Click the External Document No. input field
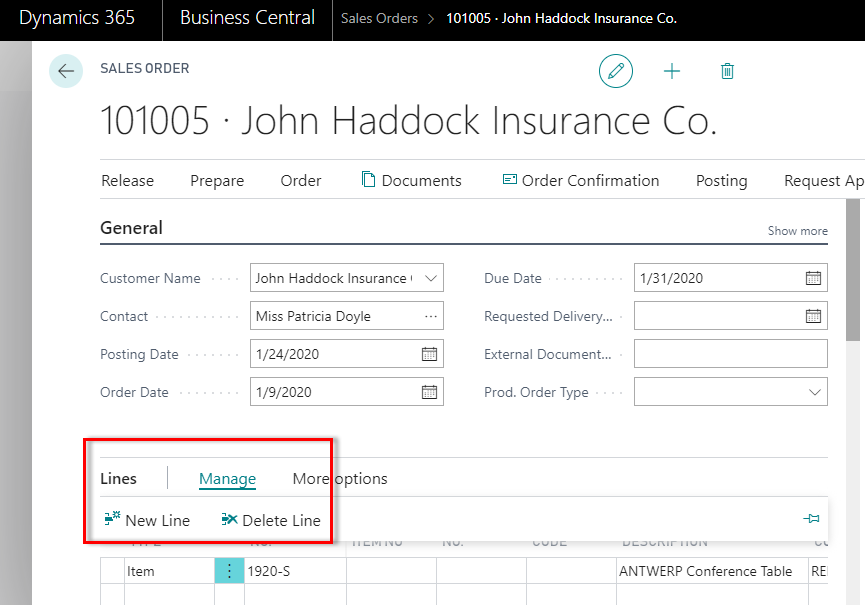This screenshot has height=605, width=865. 730,354
